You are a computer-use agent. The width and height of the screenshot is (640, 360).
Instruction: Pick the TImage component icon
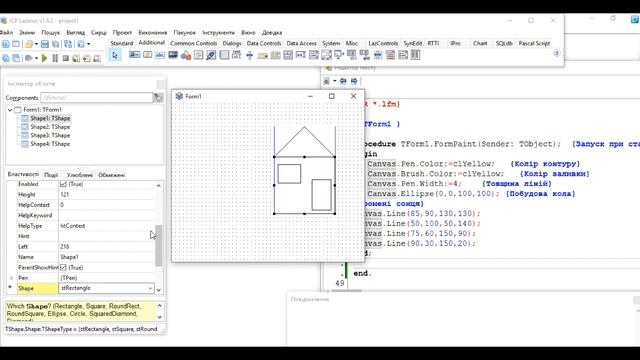(x=173, y=55)
